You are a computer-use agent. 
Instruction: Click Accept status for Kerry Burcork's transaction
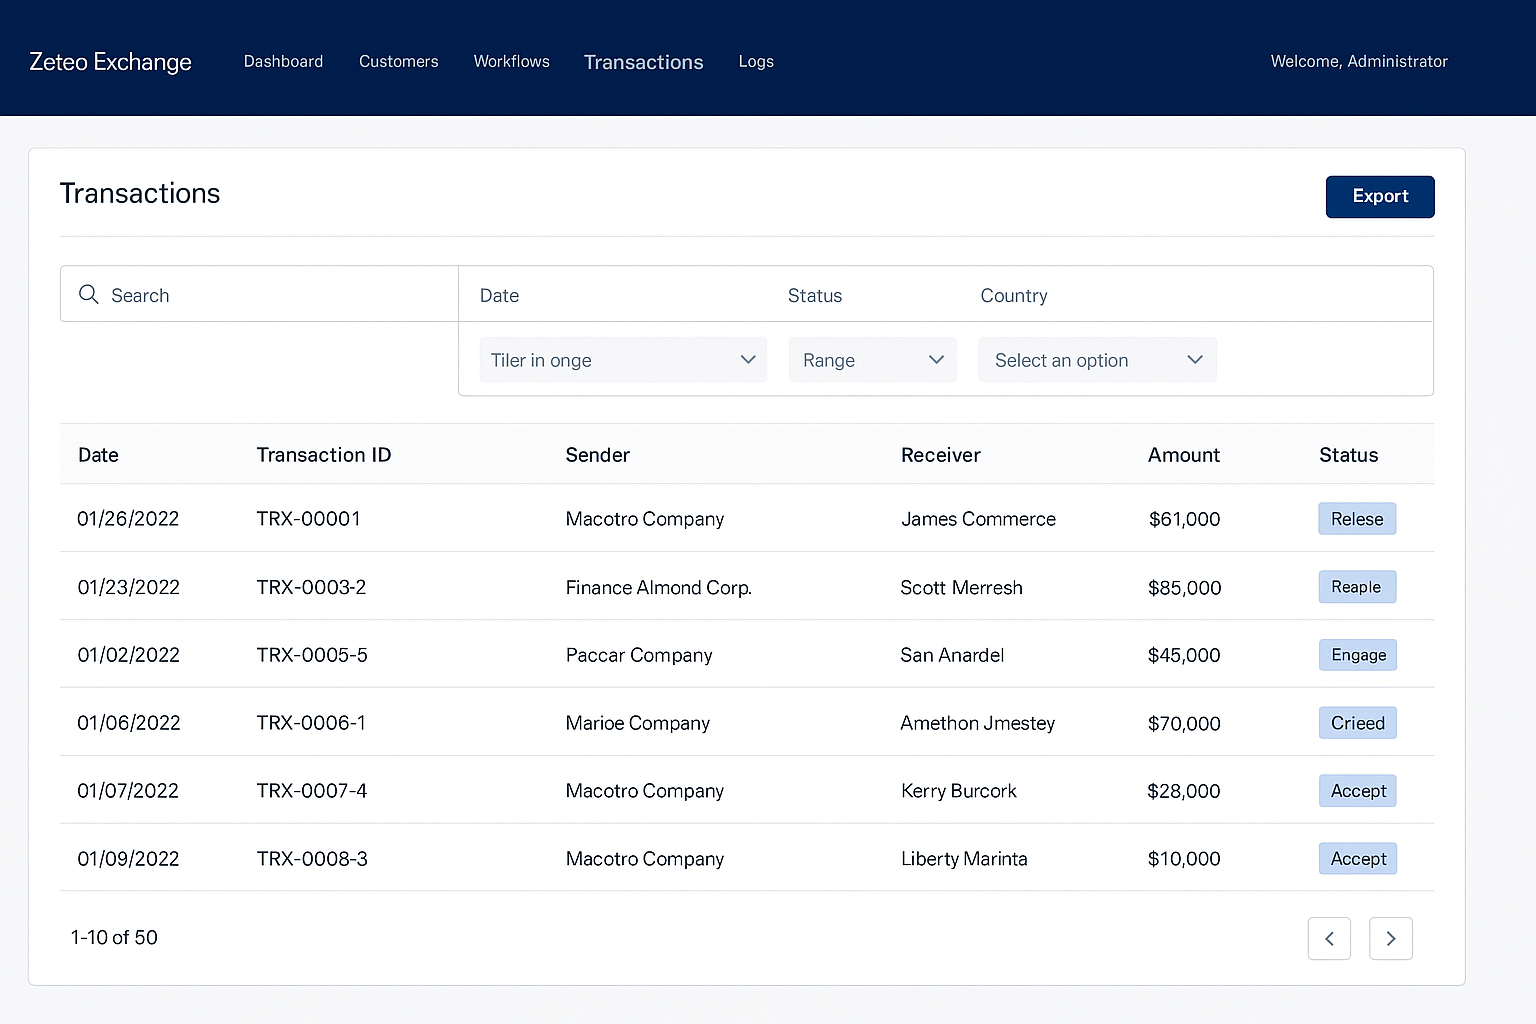(1357, 790)
